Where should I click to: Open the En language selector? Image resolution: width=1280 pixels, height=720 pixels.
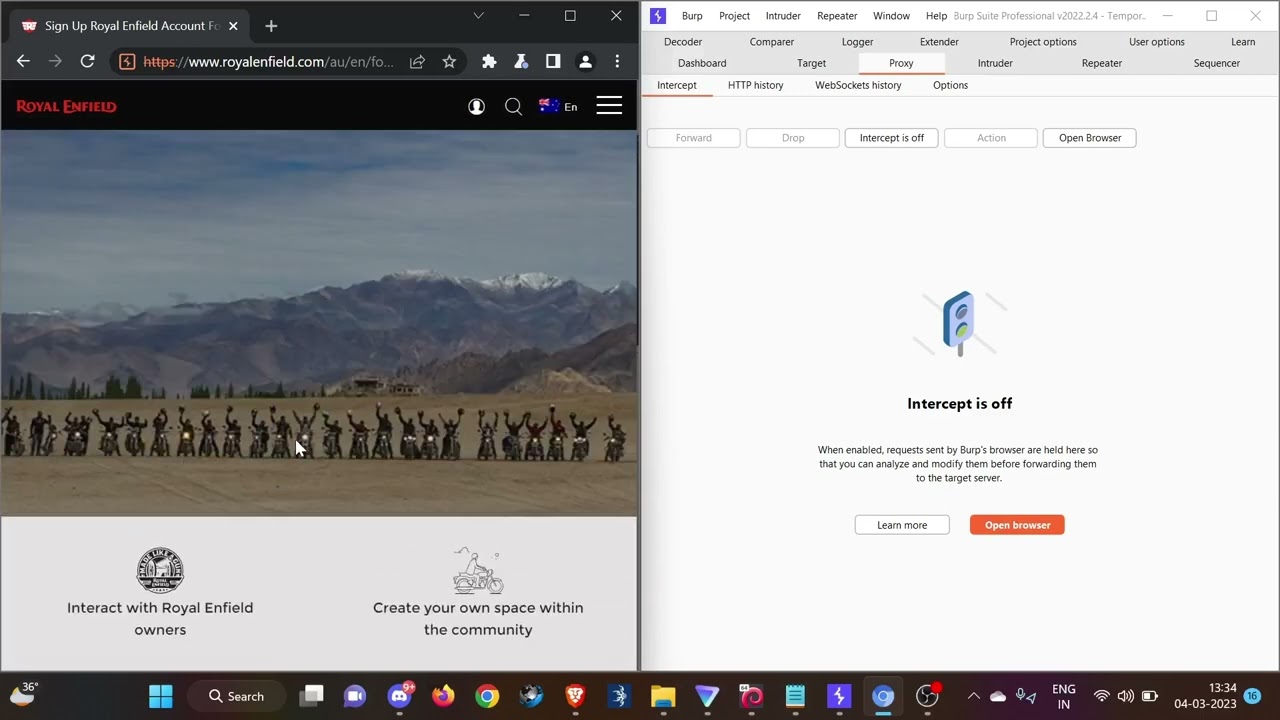(558, 106)
